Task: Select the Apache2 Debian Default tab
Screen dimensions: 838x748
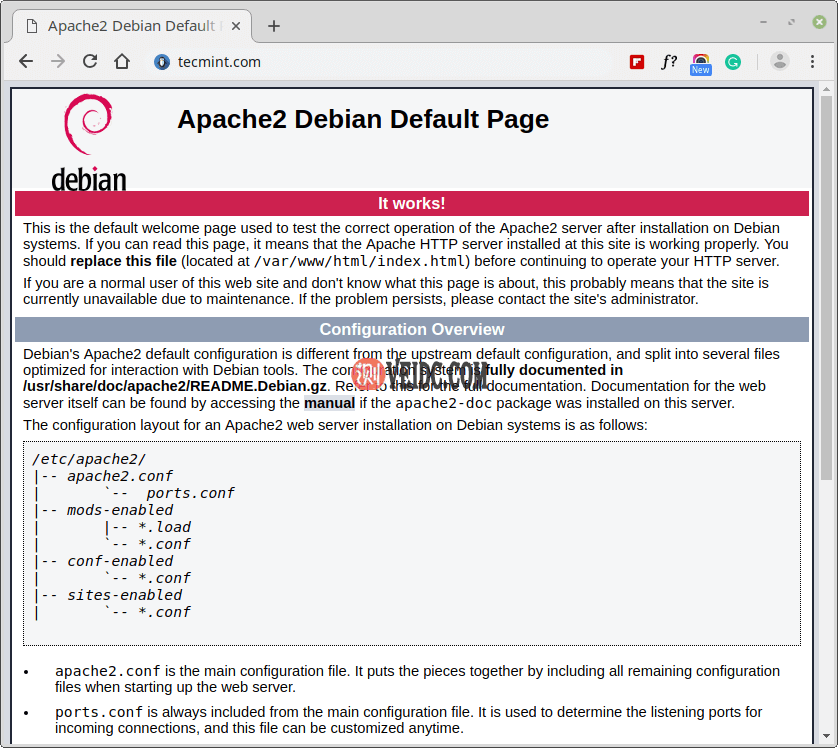Action: point(130,26)
